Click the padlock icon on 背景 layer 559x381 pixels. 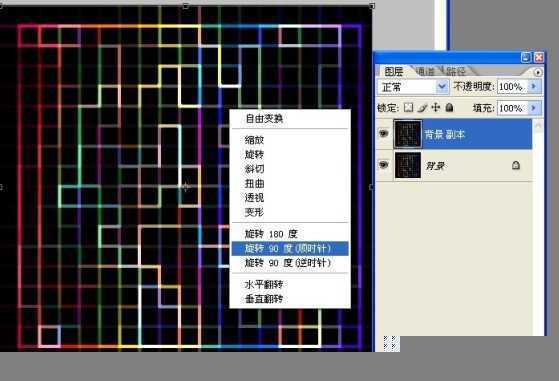coord(516,165)
